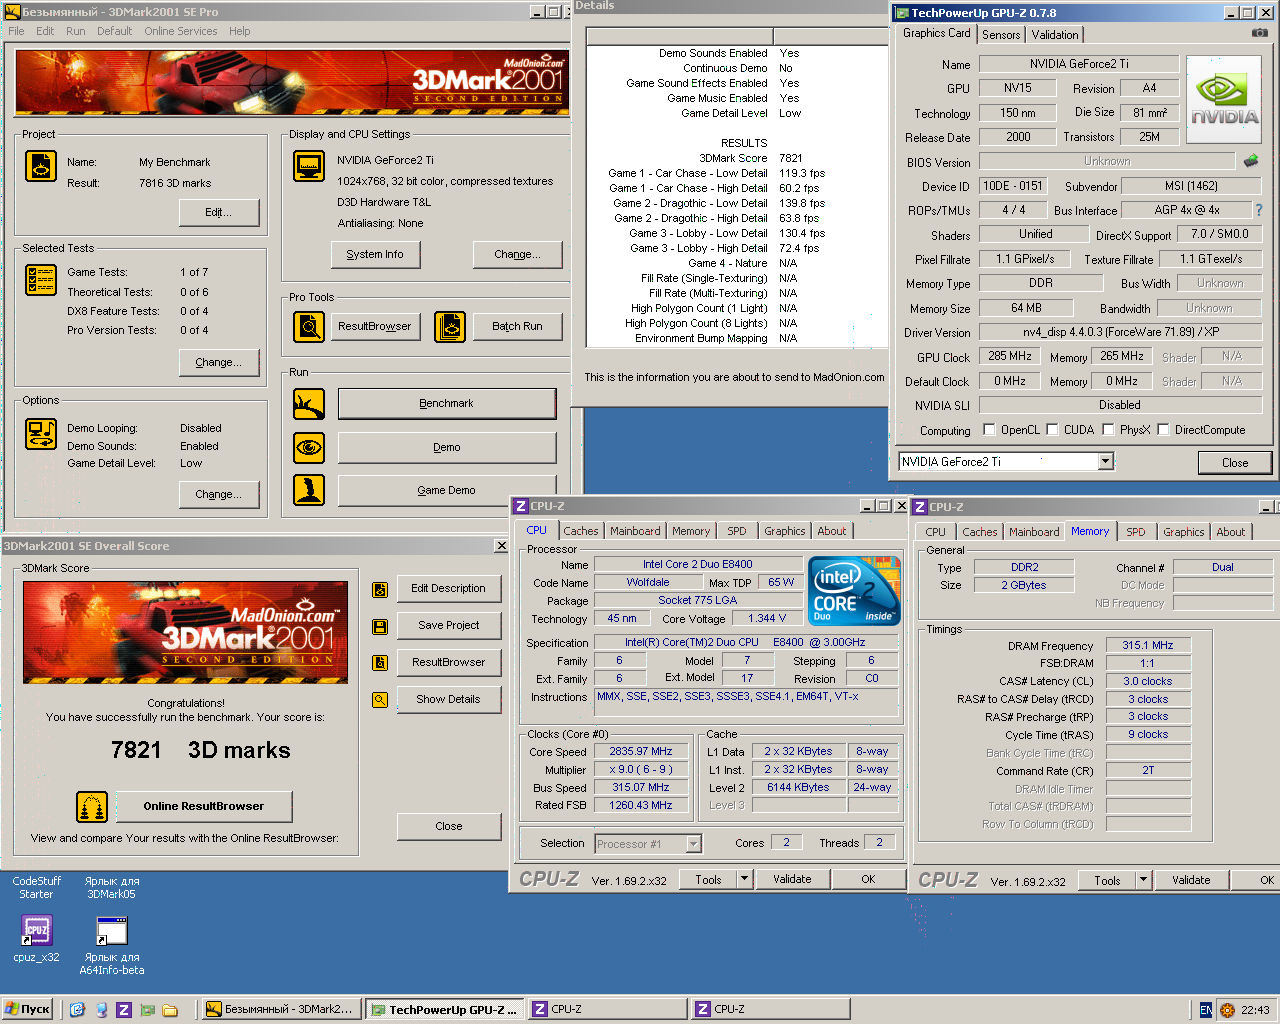Click the Edit... button in Project

click(218, 212)
